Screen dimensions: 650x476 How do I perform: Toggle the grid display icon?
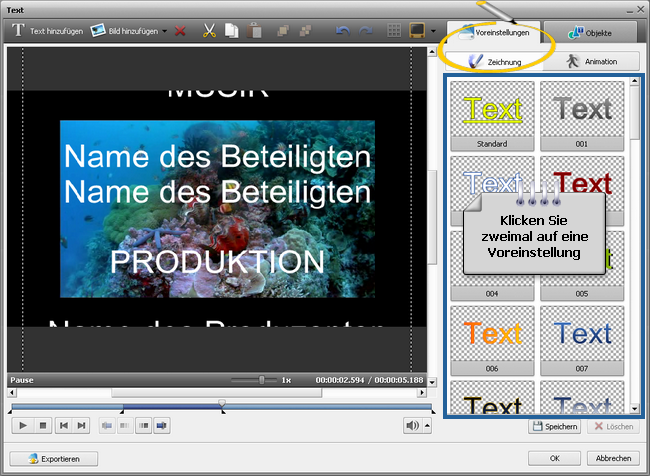click(x=394, y=31)
